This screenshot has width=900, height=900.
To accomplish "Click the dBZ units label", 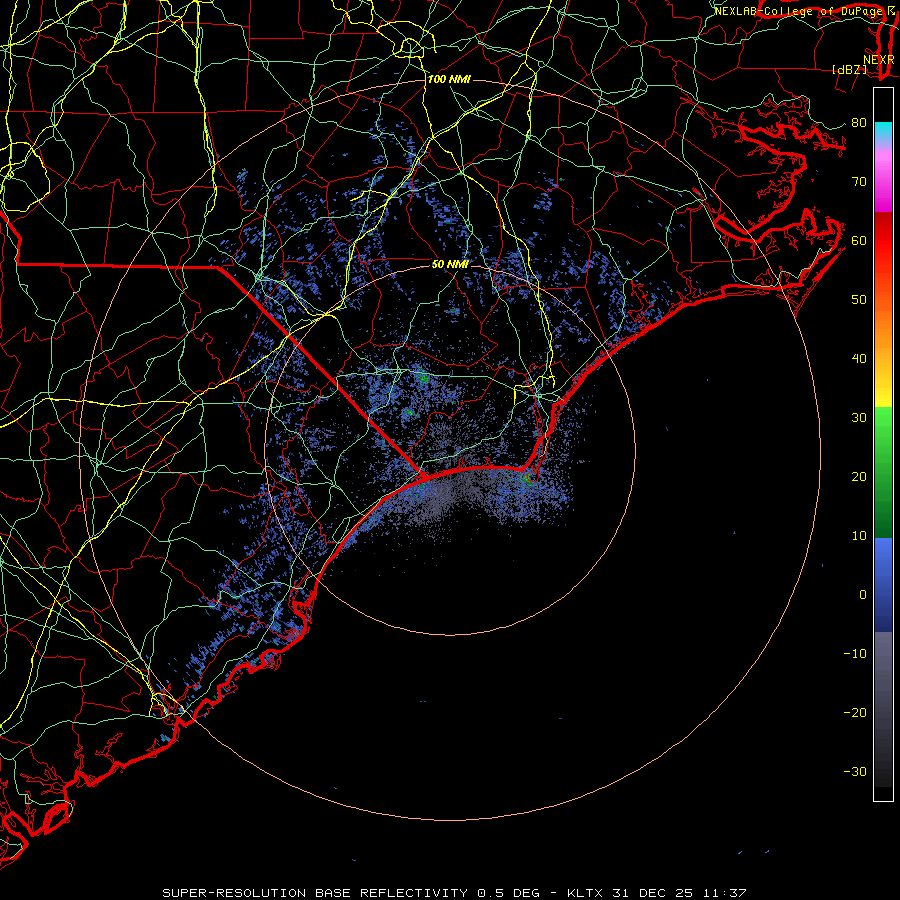I will coord(849,69).
